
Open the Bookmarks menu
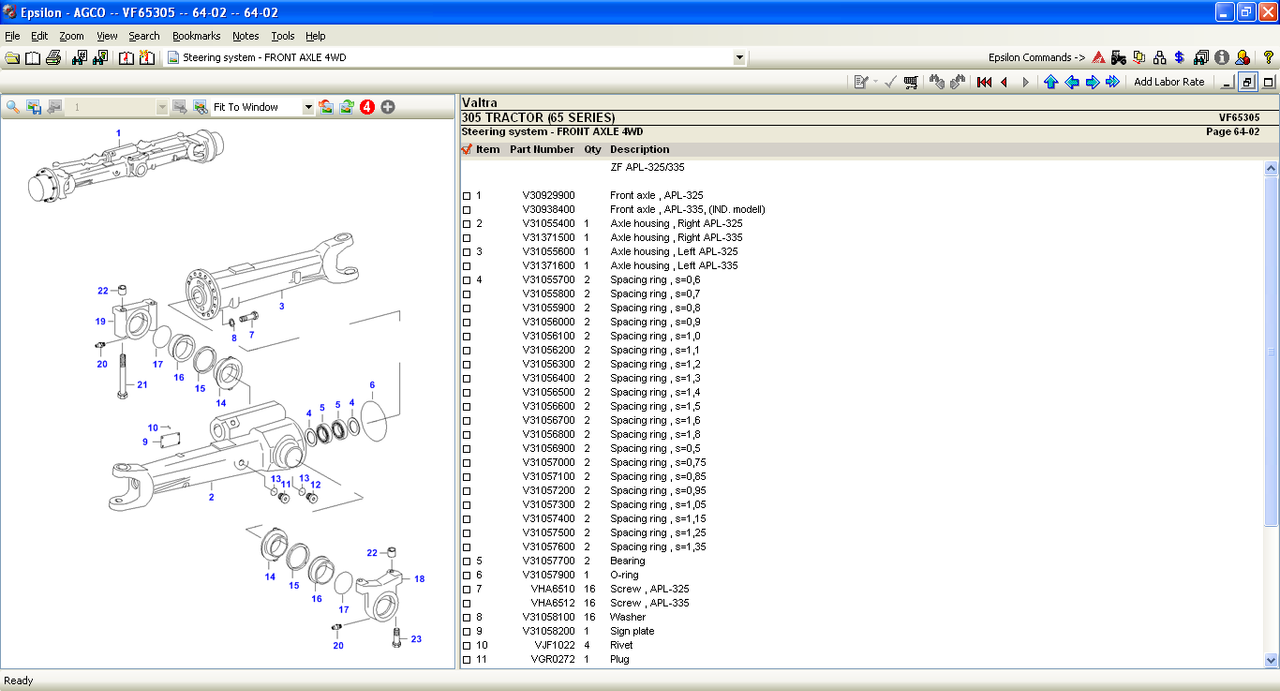coord(196,36)
